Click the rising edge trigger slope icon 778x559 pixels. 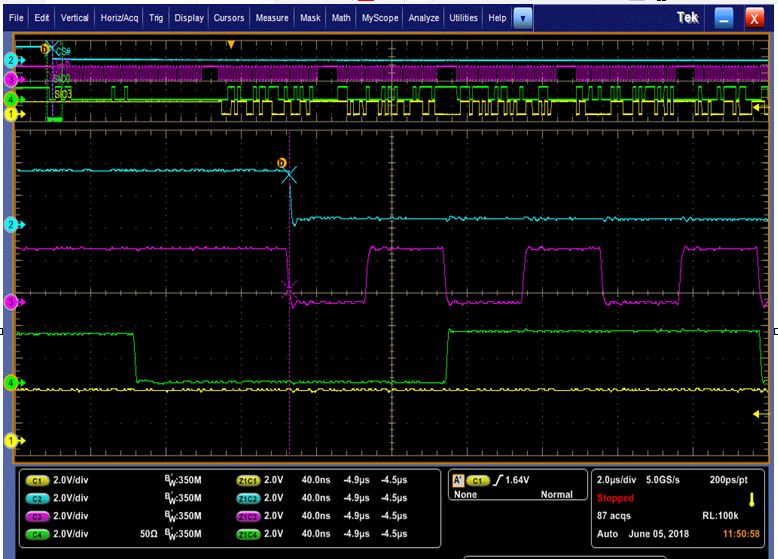[x=498, y=480]
